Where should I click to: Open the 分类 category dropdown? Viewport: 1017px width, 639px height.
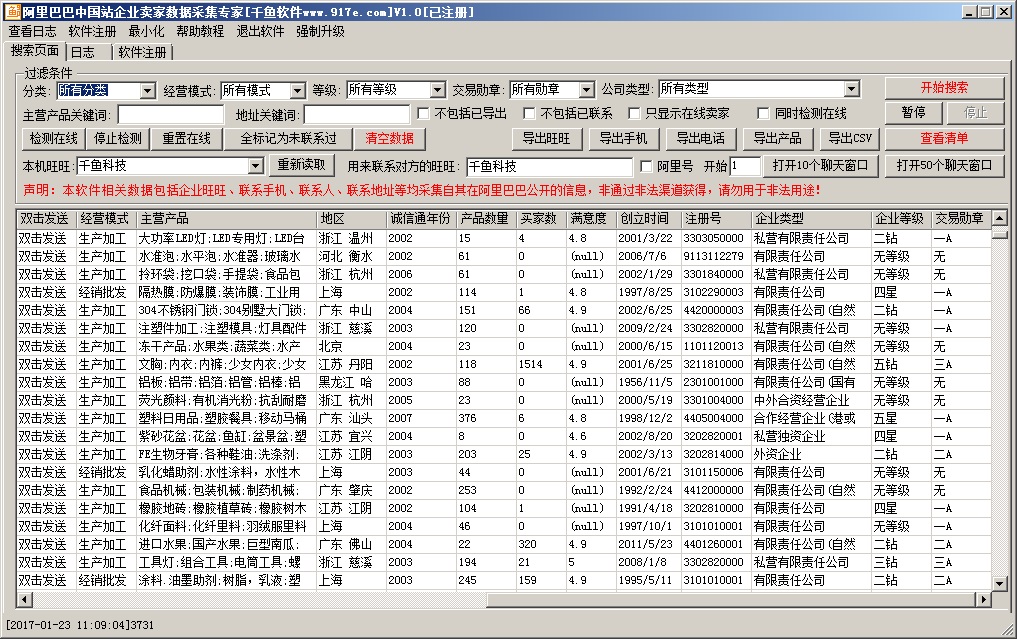pos(147,91)
